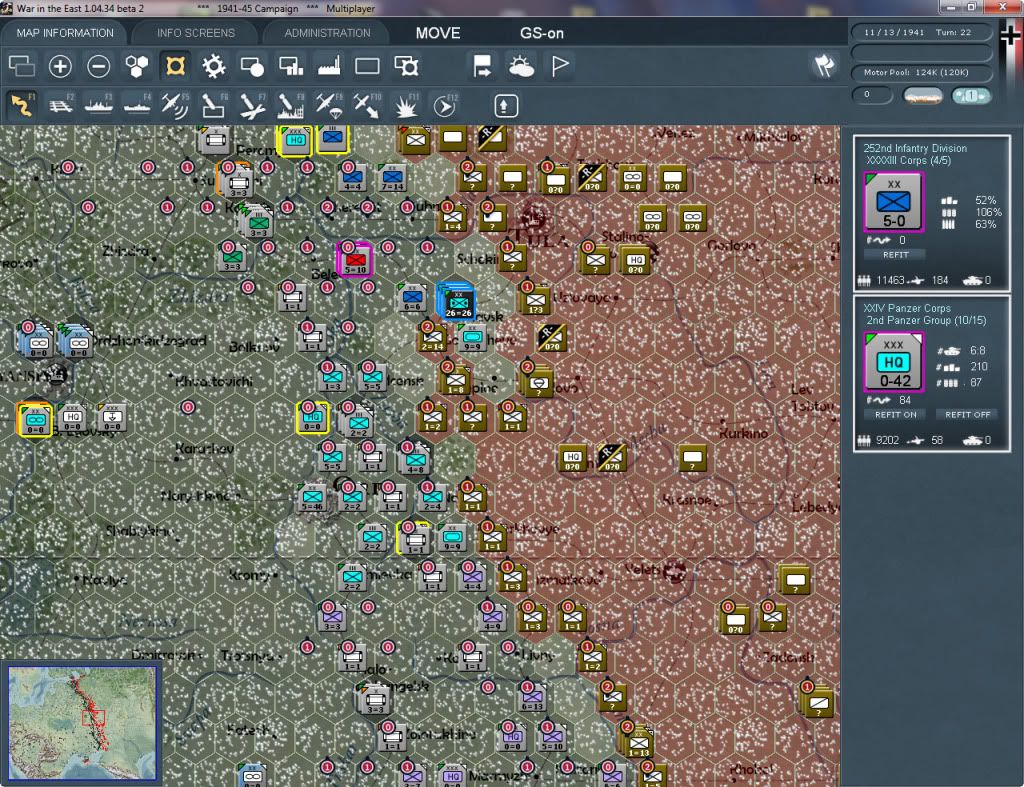Click the grey pill beside the teal one
Screen dimensions: 1024x787
point(923,96)
